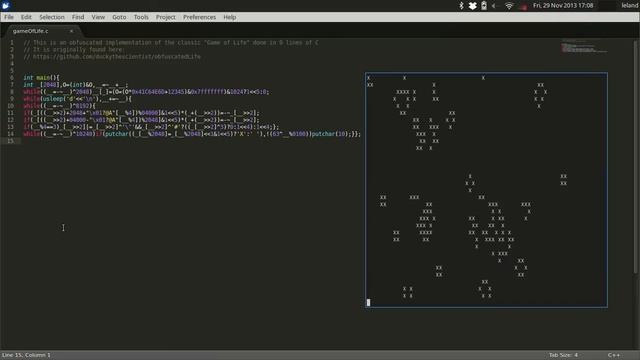Click the github URL comment on line 3

112,57
